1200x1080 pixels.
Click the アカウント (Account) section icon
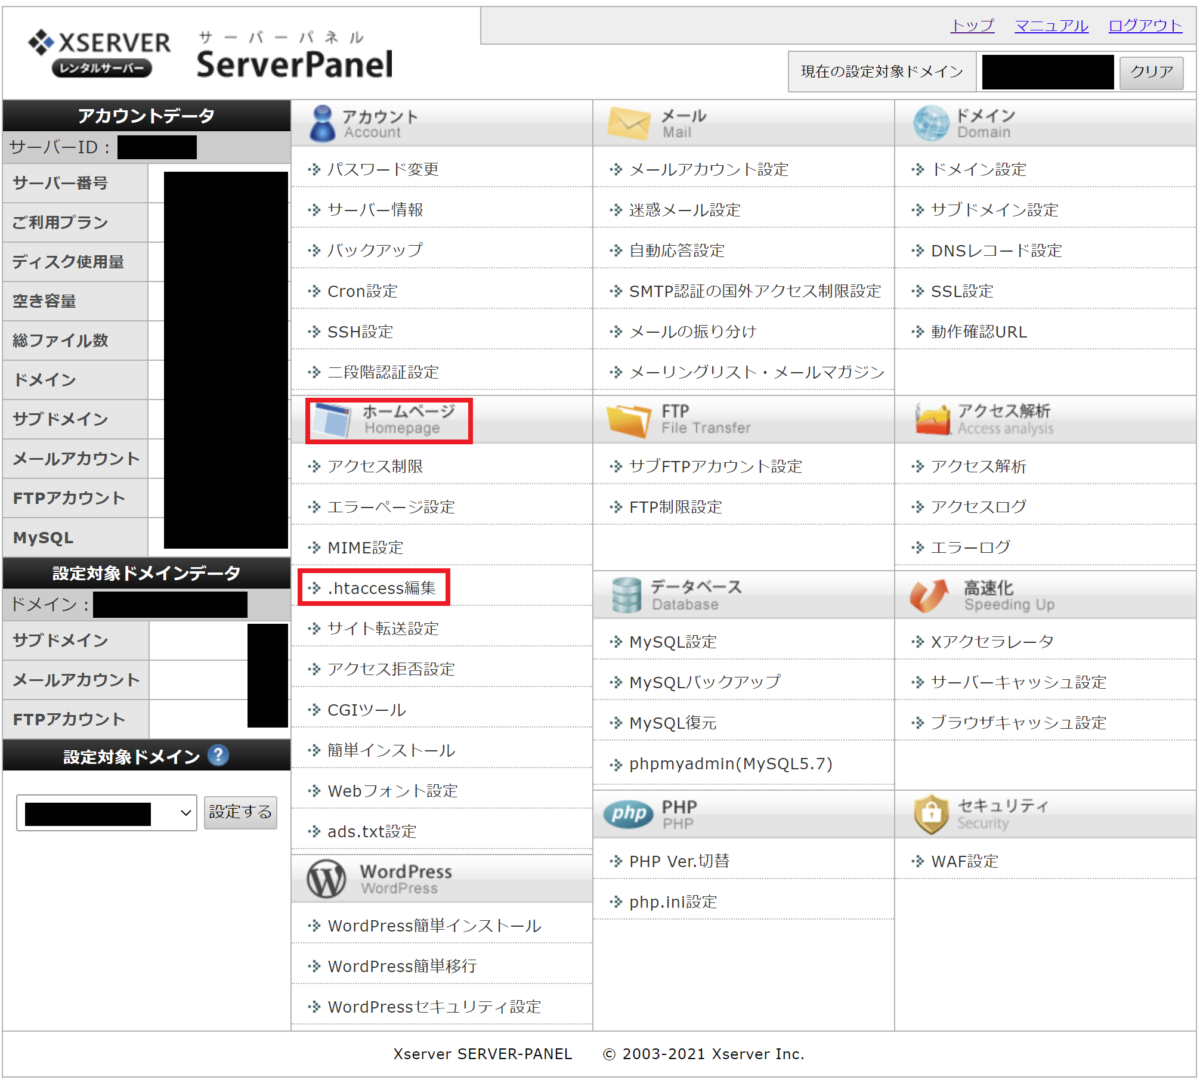[x=323, y=122]
